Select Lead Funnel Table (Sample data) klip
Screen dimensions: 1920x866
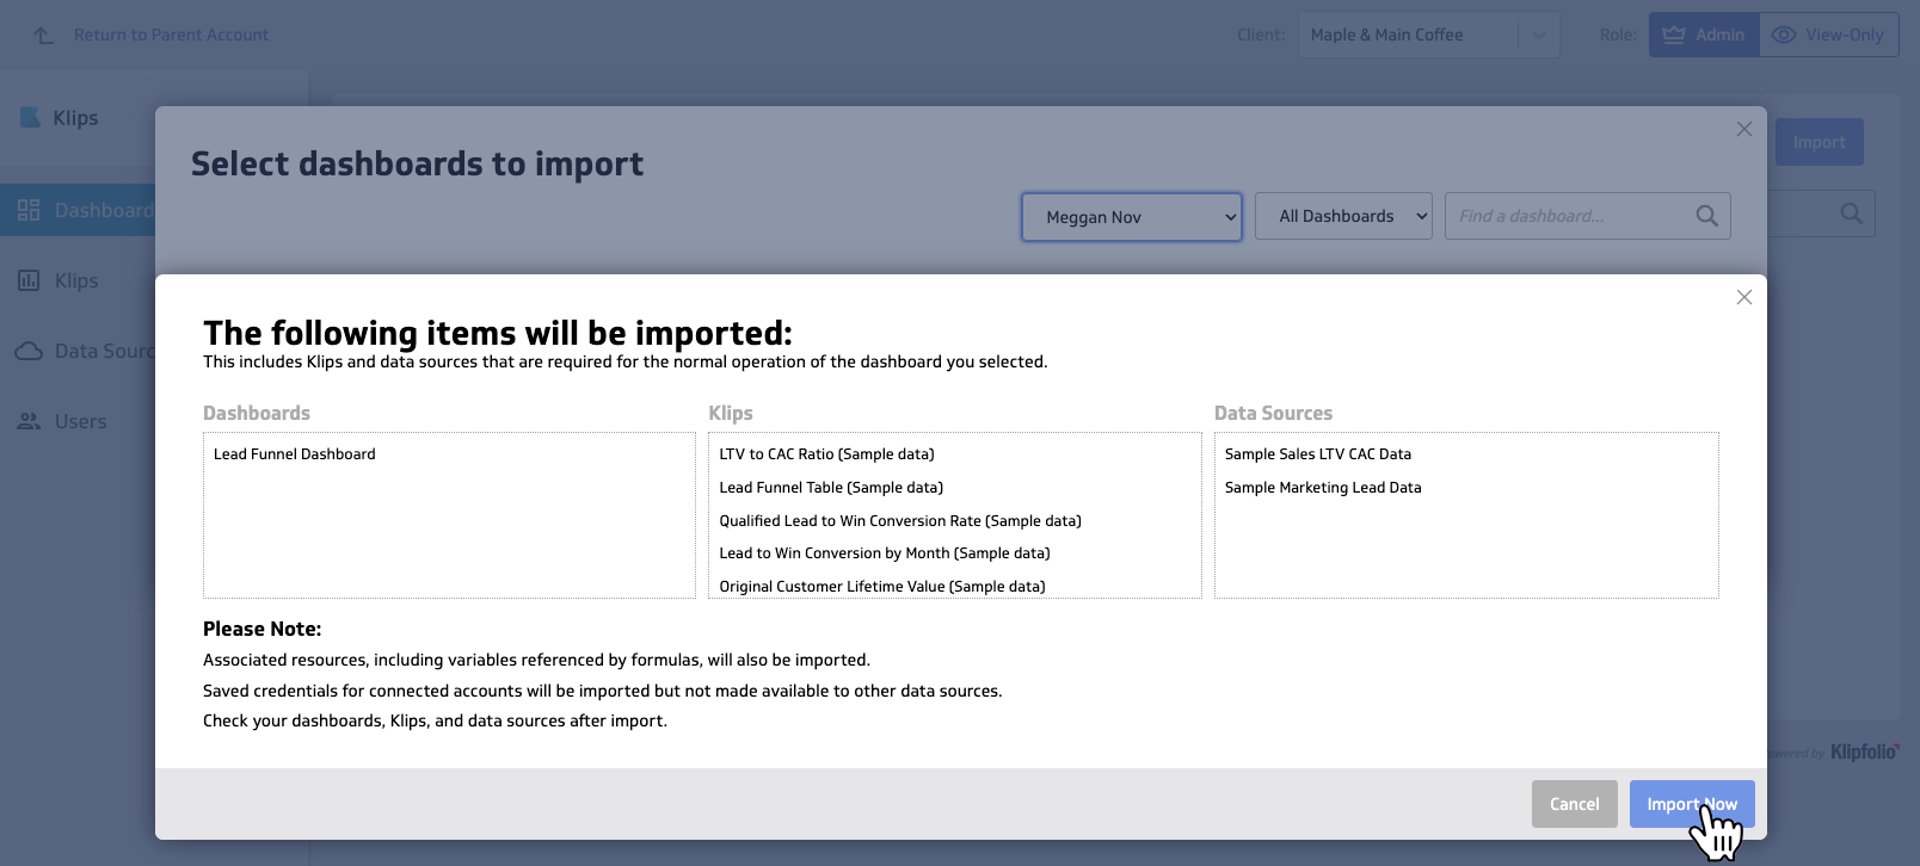(831, 487)
